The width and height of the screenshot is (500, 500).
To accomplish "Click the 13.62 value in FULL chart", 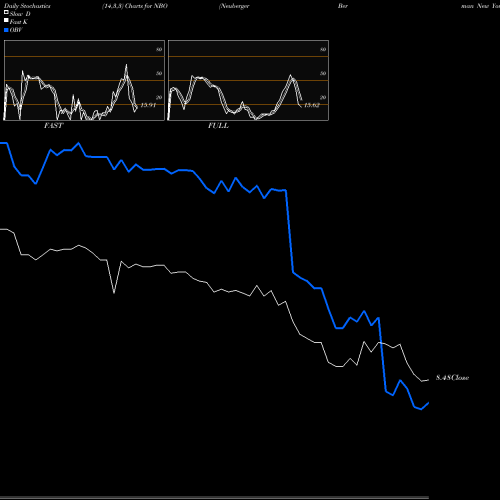I will (x=312, y=105).
